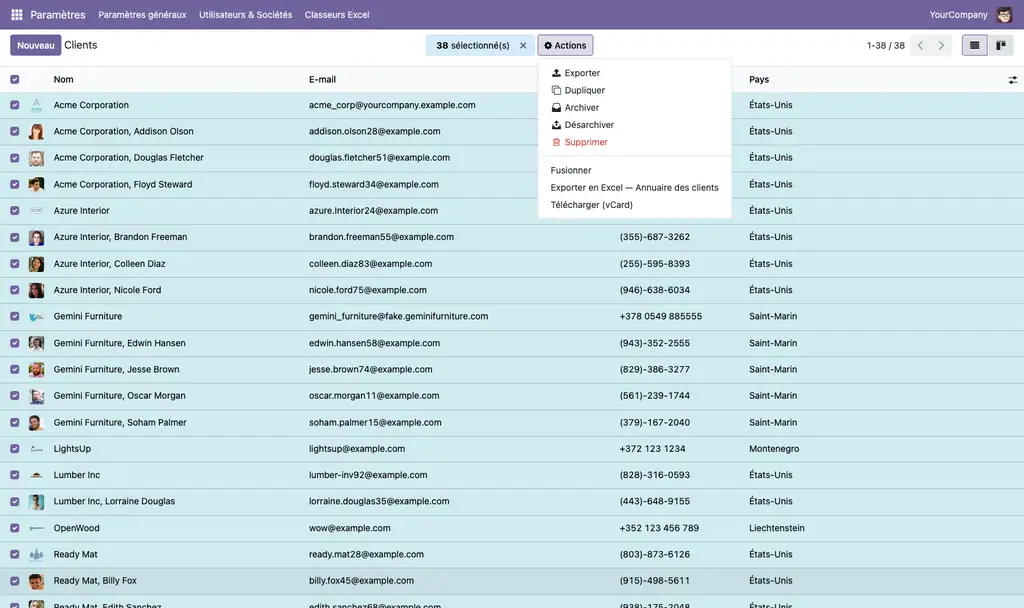Open Paramètres généraux menu

tap(142, 14)
